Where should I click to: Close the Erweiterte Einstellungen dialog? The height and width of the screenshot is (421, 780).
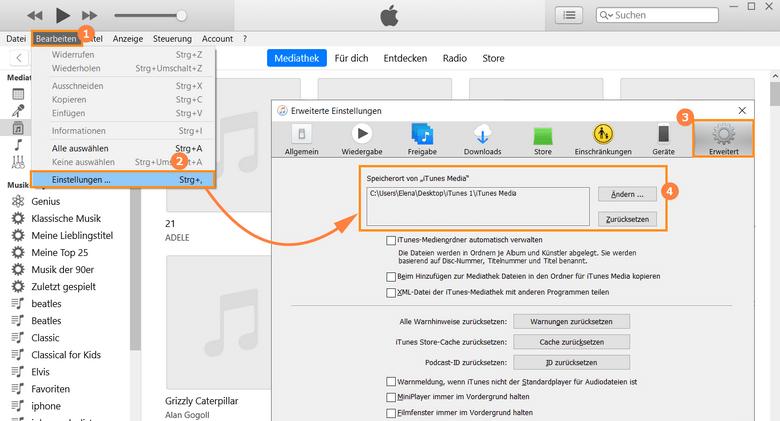742,110
